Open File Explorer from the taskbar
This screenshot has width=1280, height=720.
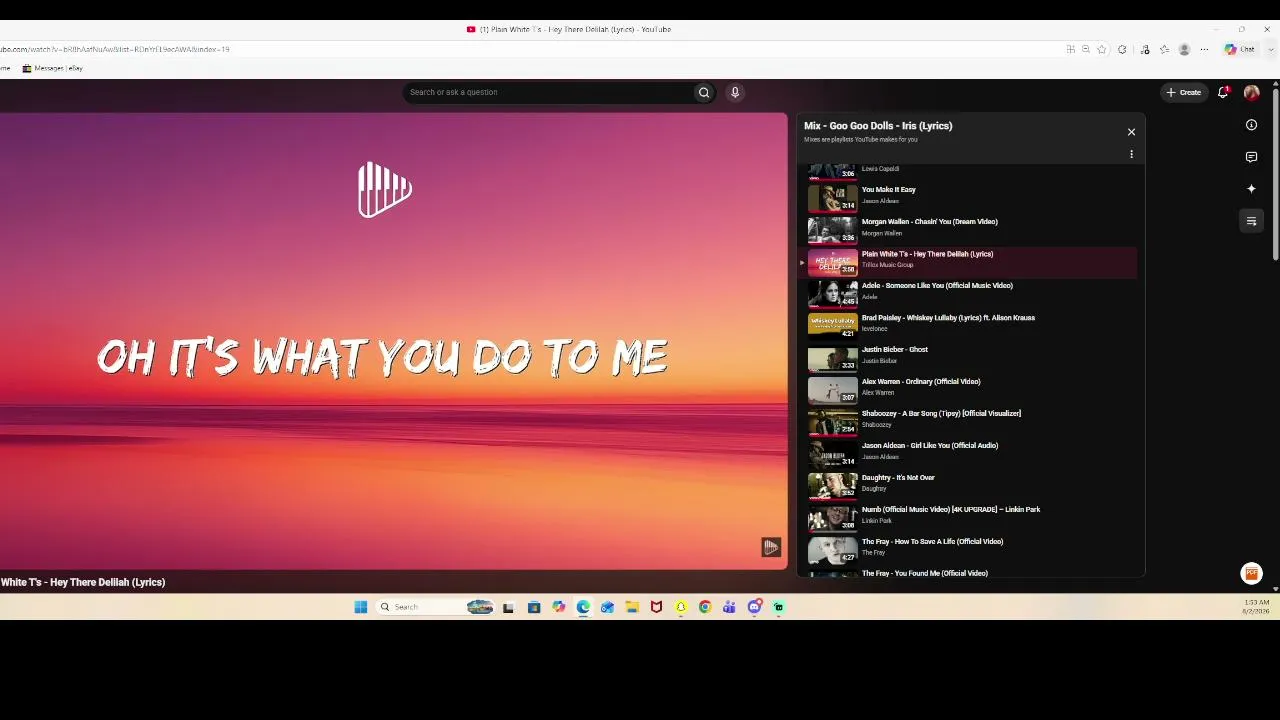coord(632,607)
